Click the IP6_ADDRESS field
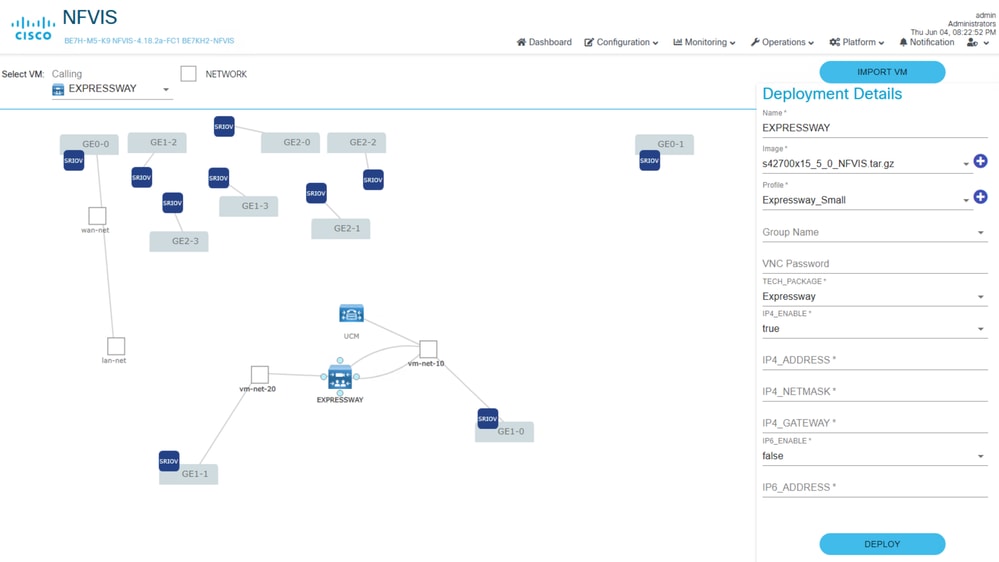Viewport: 999px width, 562px height. click(875, 487)
